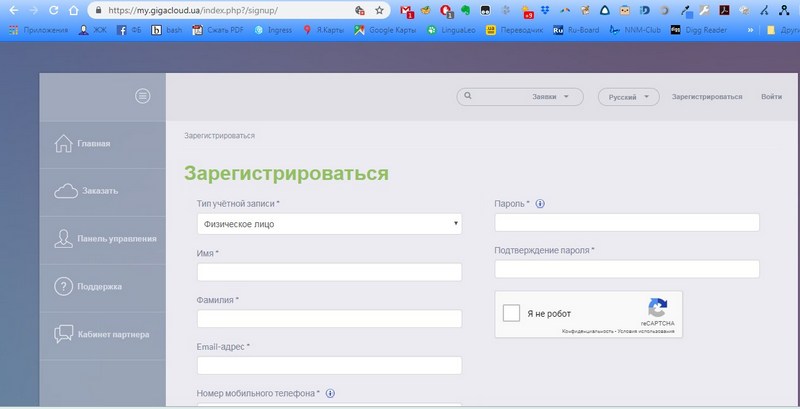Open Поддержка in sidebar

pos(103,288)
